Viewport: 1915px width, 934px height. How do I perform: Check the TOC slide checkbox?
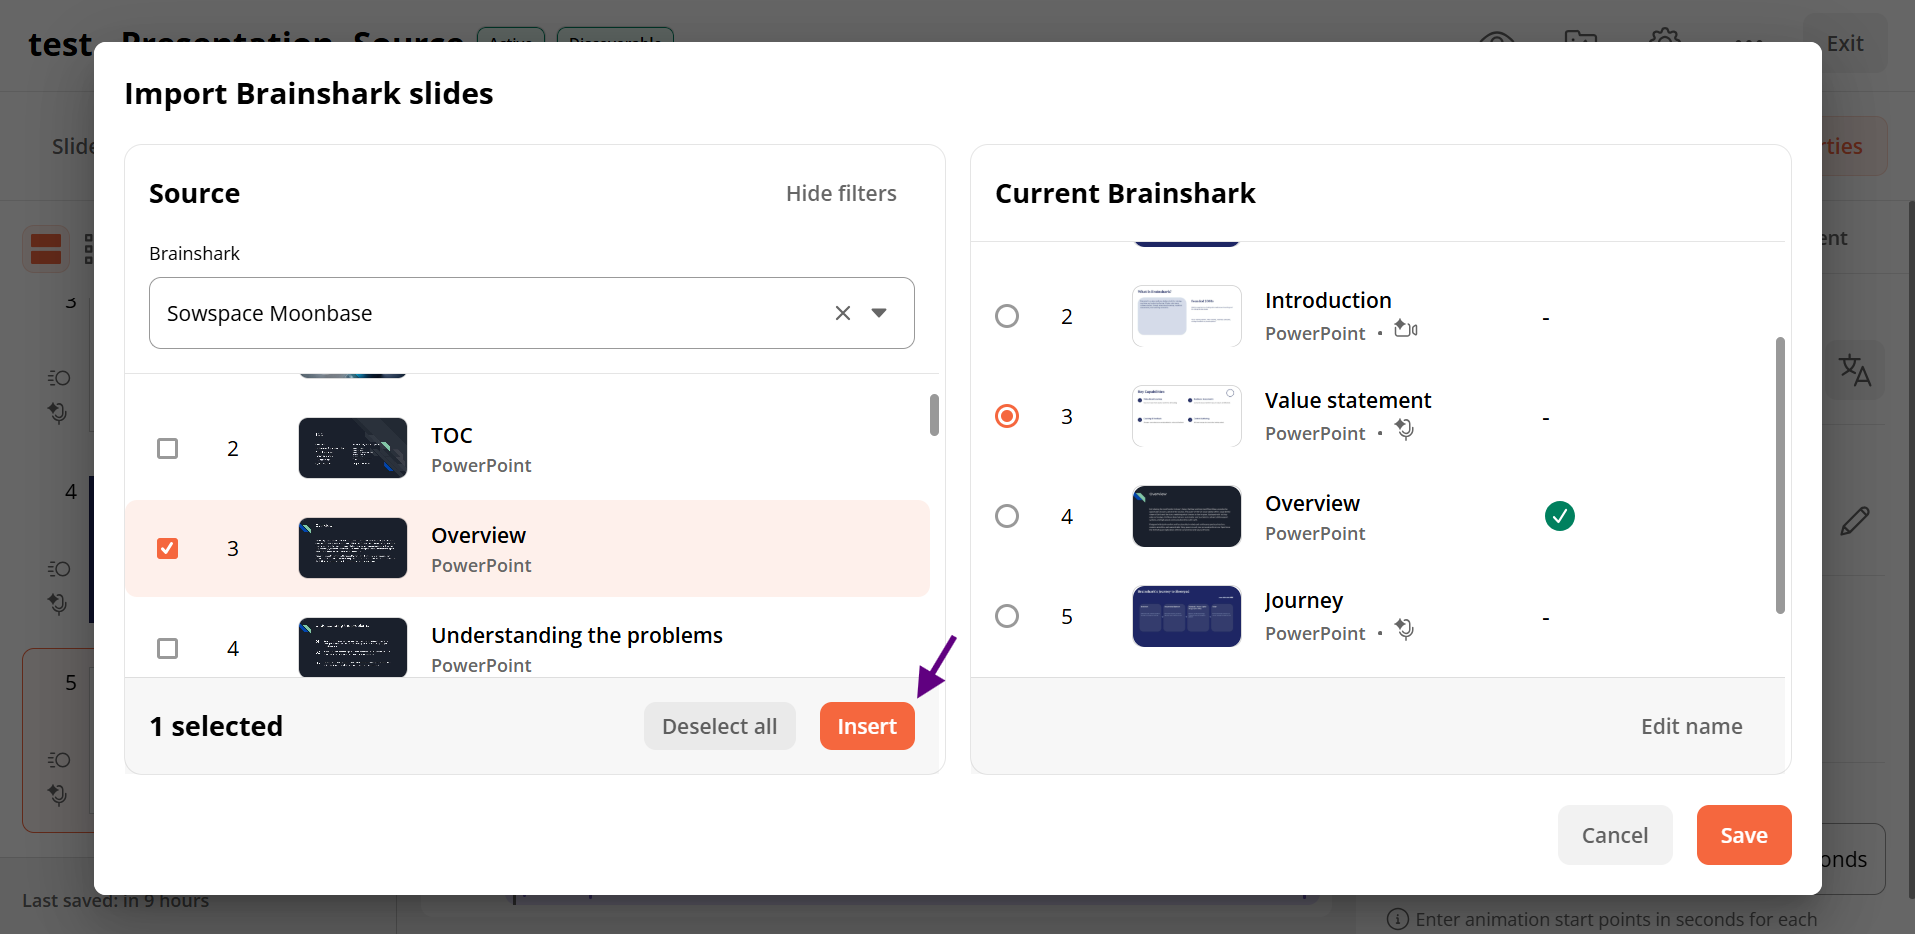click(x=168, y=448)
